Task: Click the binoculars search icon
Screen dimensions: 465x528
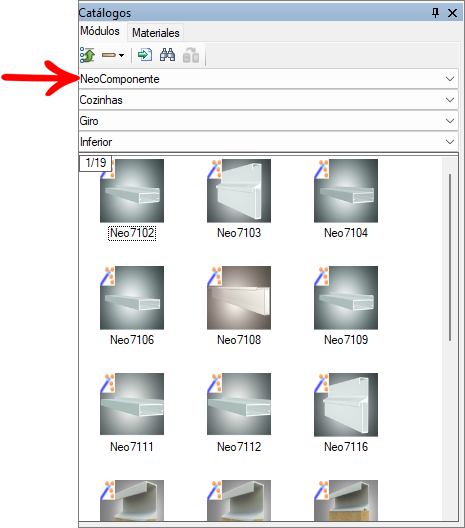Action: (x=167, y=55)
